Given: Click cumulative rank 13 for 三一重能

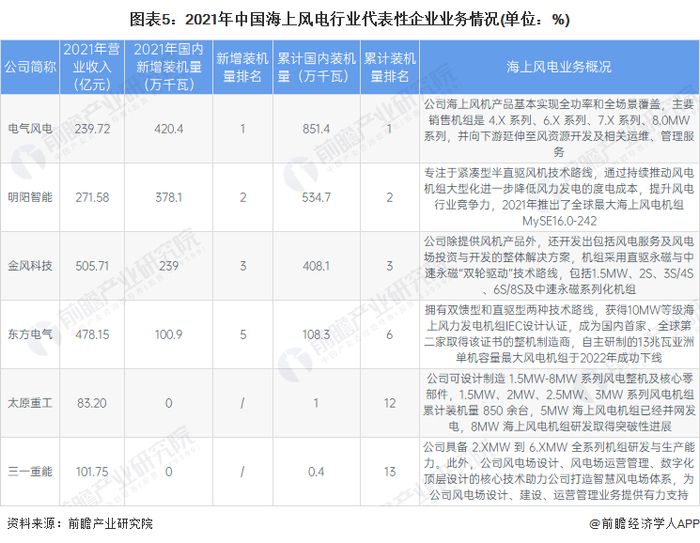Looking at the screenshot, I should [390, 472].
